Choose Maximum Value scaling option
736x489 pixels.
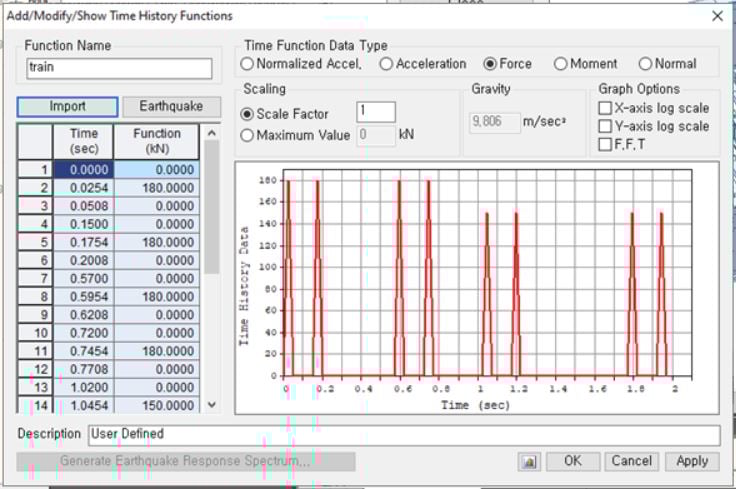(x=295, y=136)
